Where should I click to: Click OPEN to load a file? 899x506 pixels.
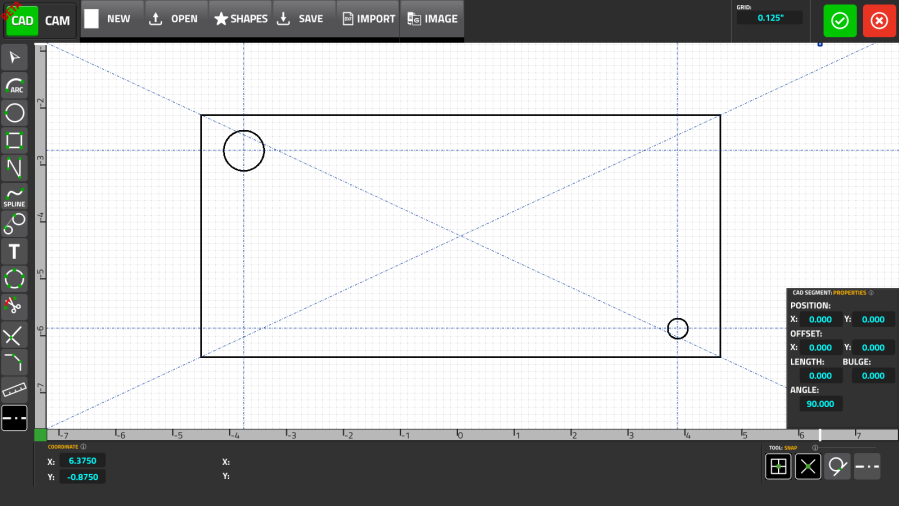point(174,19)
